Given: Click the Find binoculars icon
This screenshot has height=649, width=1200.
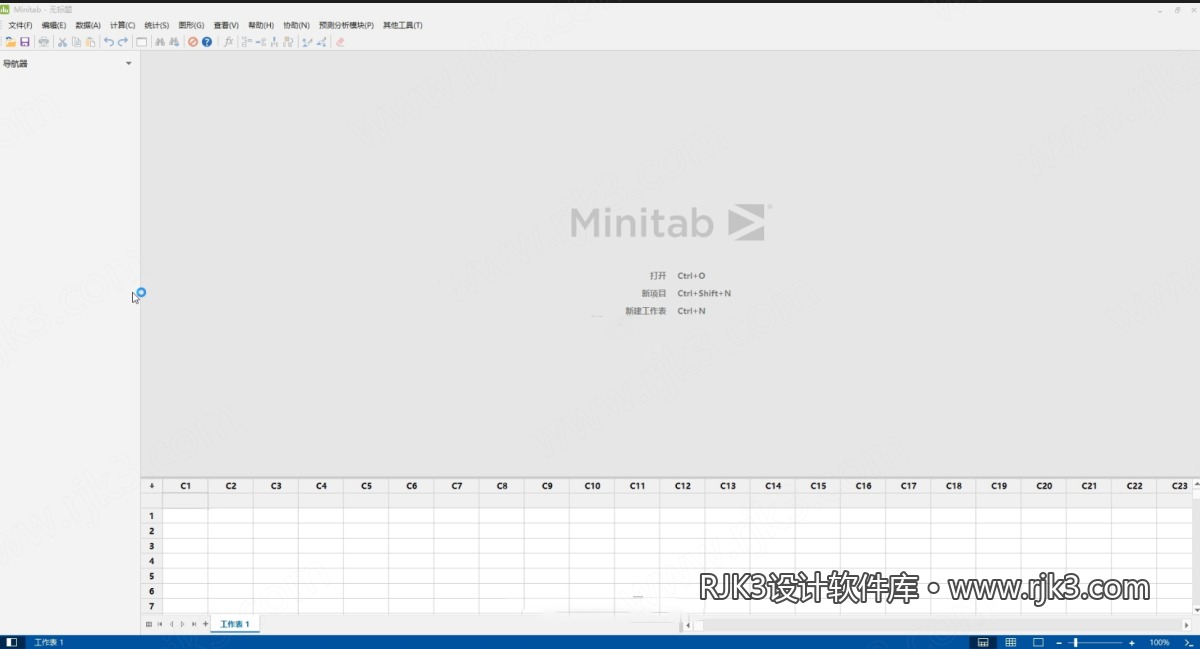Looking at the screenshot, I should [160, 42].
